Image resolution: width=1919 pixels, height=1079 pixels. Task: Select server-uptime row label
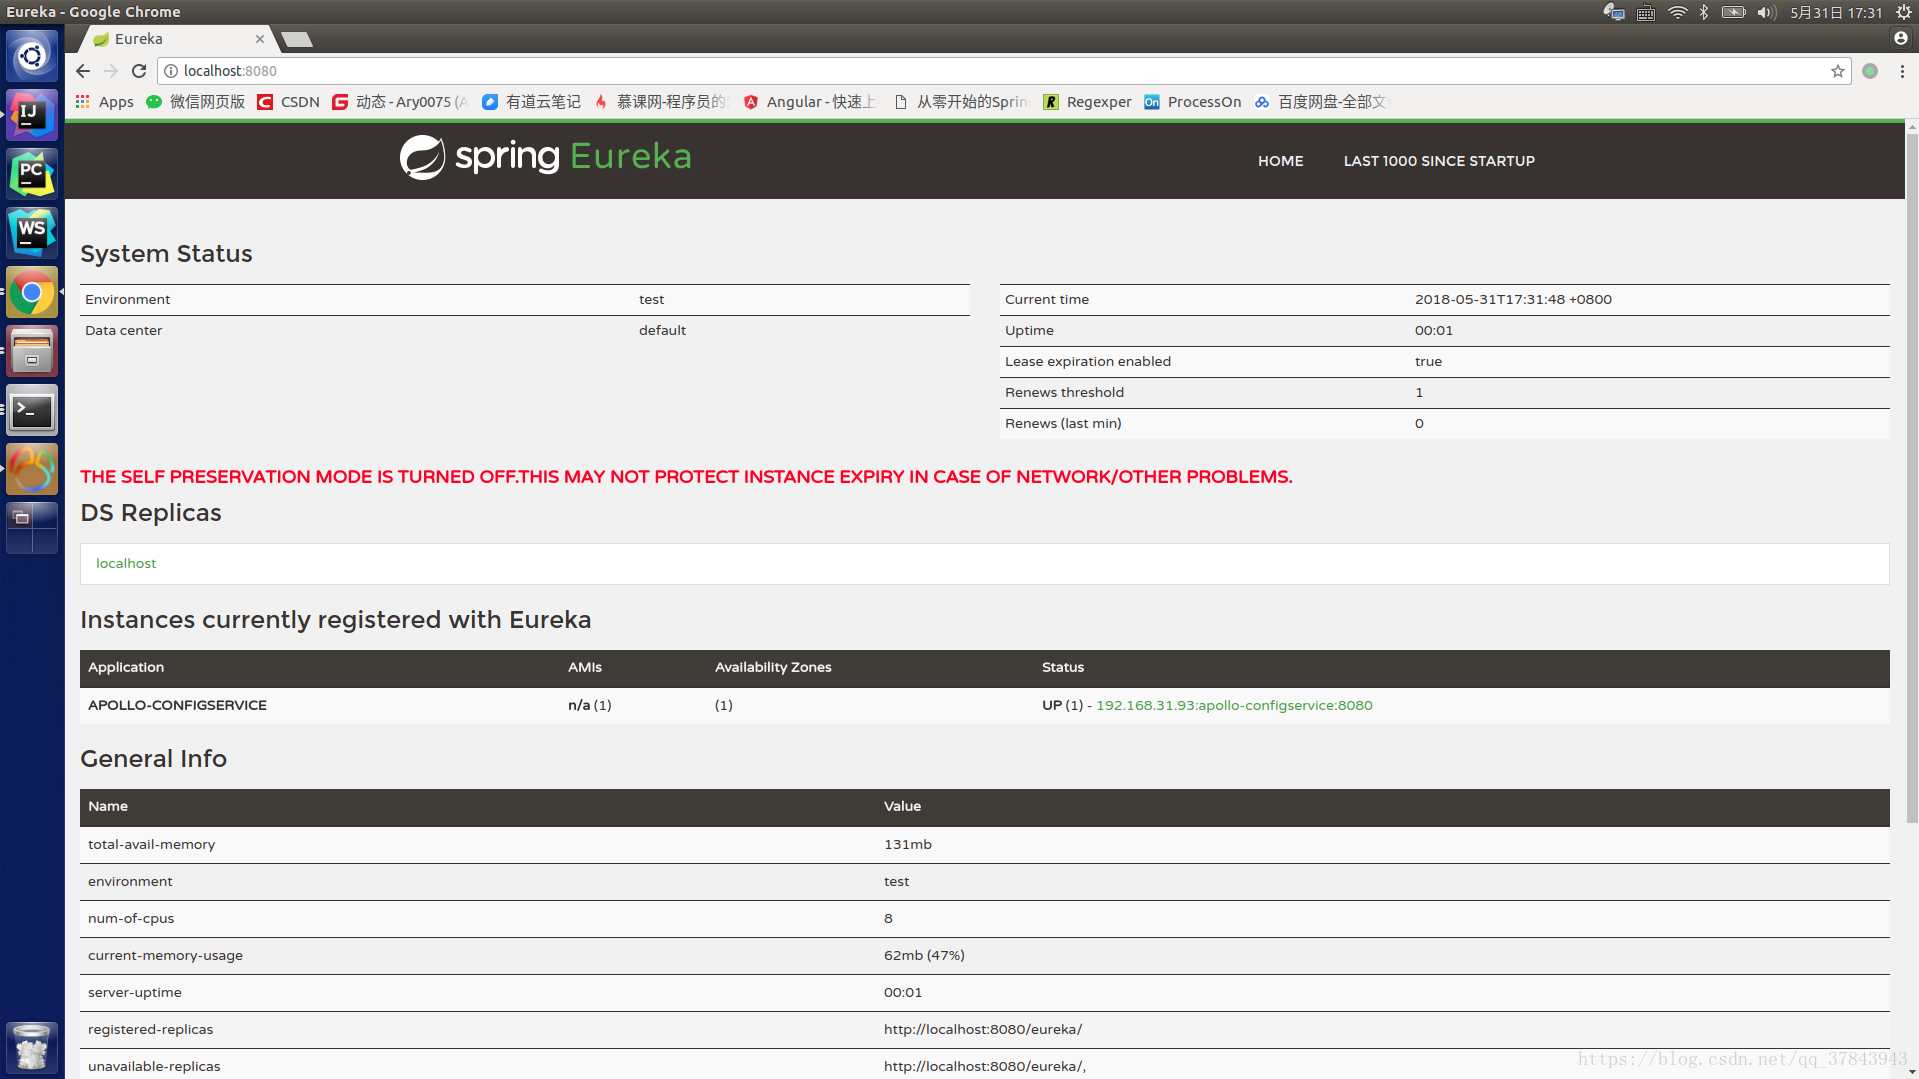point(134,993)
